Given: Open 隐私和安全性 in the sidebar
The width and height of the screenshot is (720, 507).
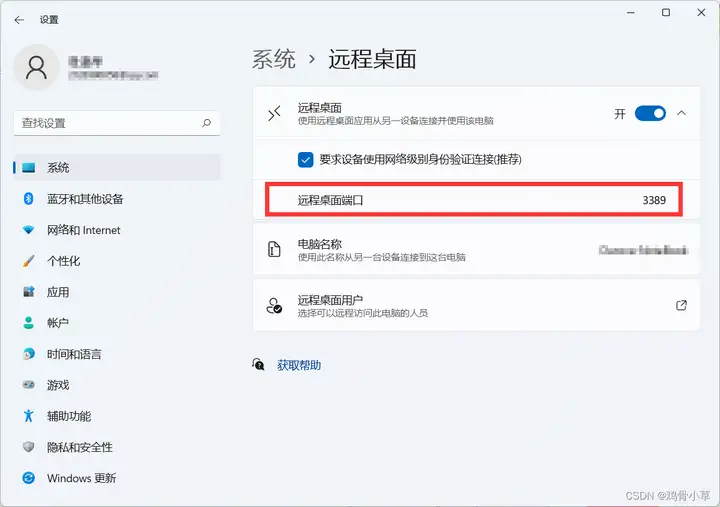Looking at the screenshot, I should pos(117,446).
